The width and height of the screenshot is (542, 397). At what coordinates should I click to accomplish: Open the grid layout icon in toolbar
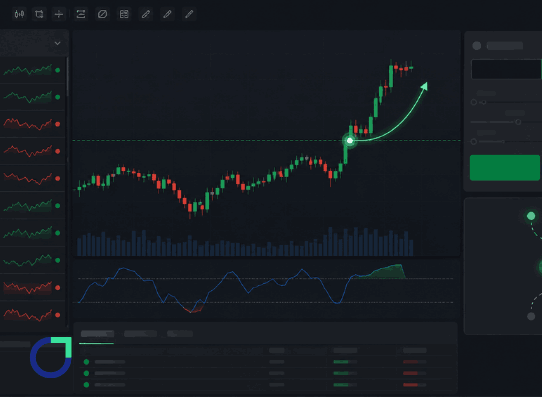pos(124,14)
